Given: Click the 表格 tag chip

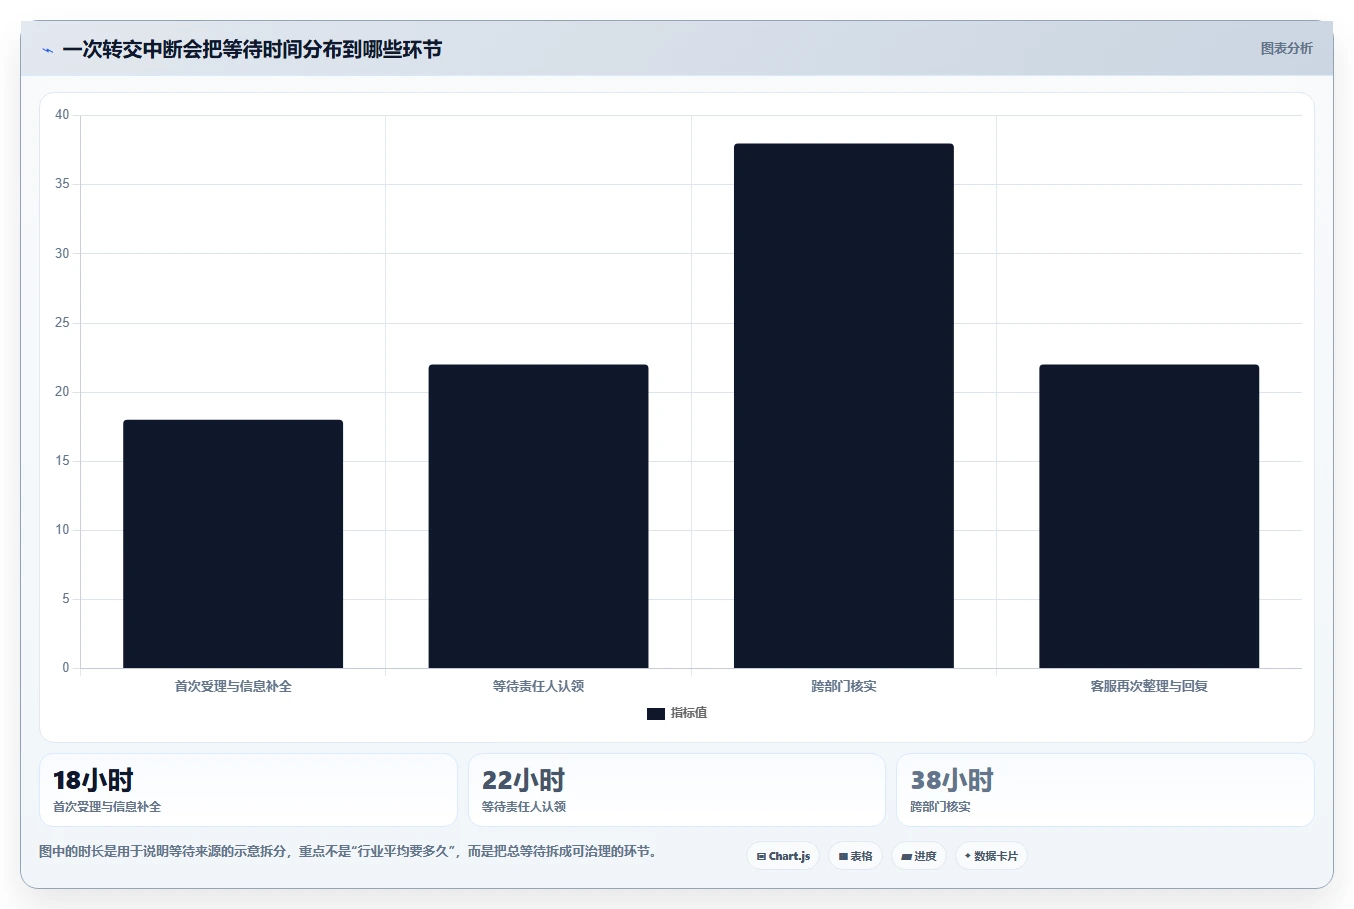Looking at the screenshot, I should point(855,856).
